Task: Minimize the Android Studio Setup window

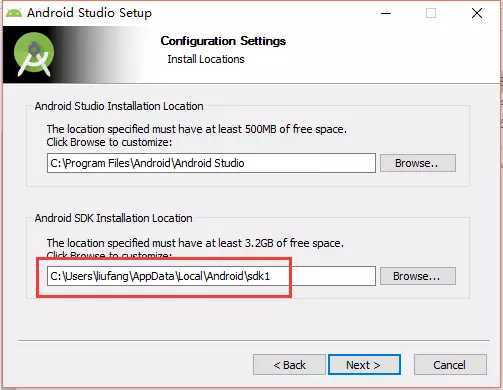Action: [x=386, y=13]
